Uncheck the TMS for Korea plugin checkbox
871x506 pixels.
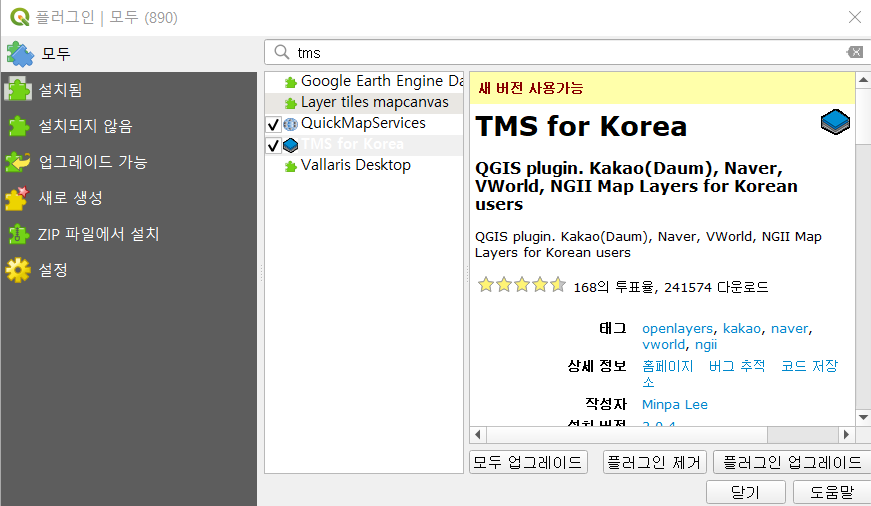pyautogui.click(x=273, y=145)
